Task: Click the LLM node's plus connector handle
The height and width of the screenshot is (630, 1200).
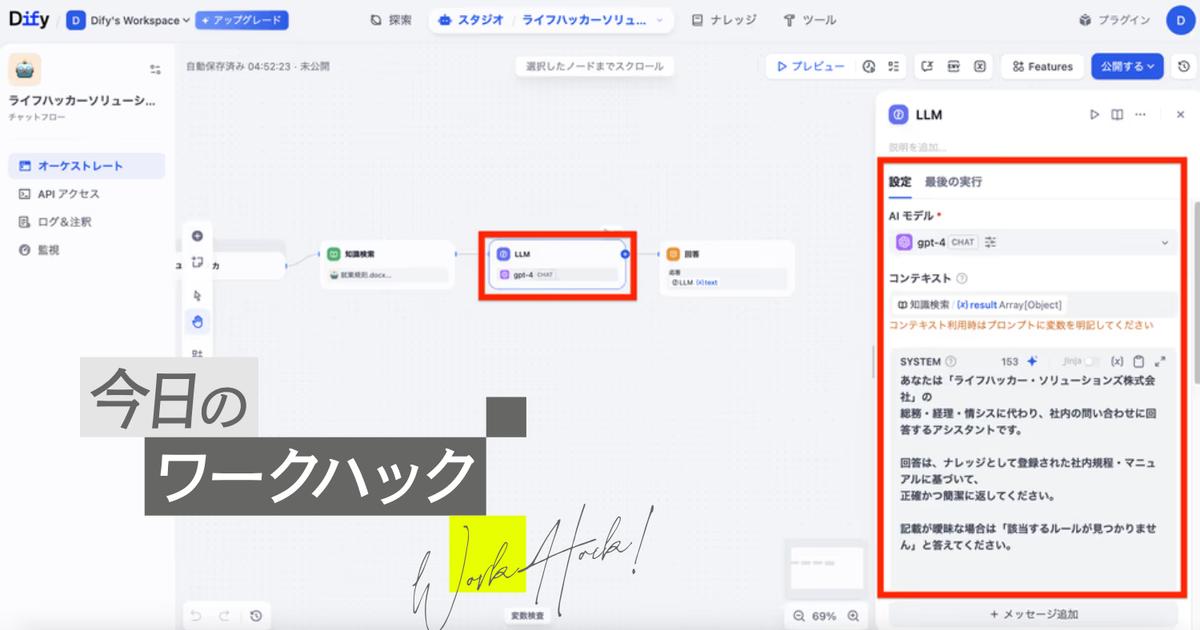Action: pos(625,254)
